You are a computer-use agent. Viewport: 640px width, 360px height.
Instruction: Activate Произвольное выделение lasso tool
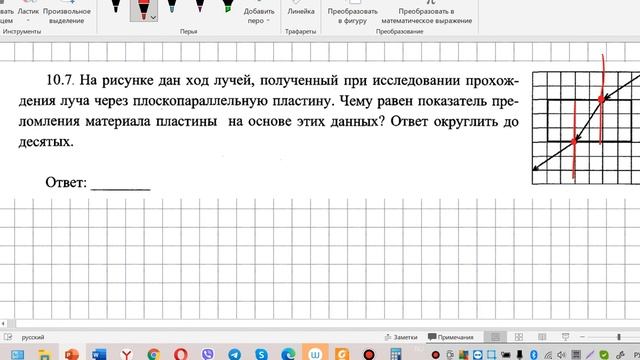[x=67, y=16]
